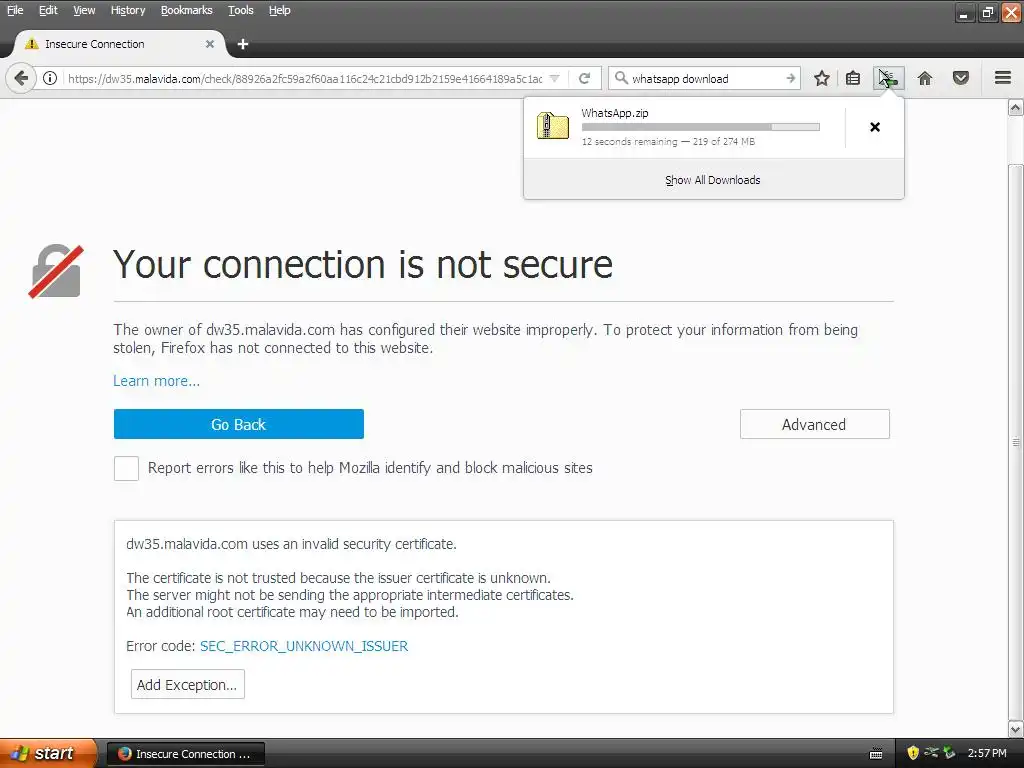Click Show All Downloads
The image size is (1024, 768).
pos(713,180)
